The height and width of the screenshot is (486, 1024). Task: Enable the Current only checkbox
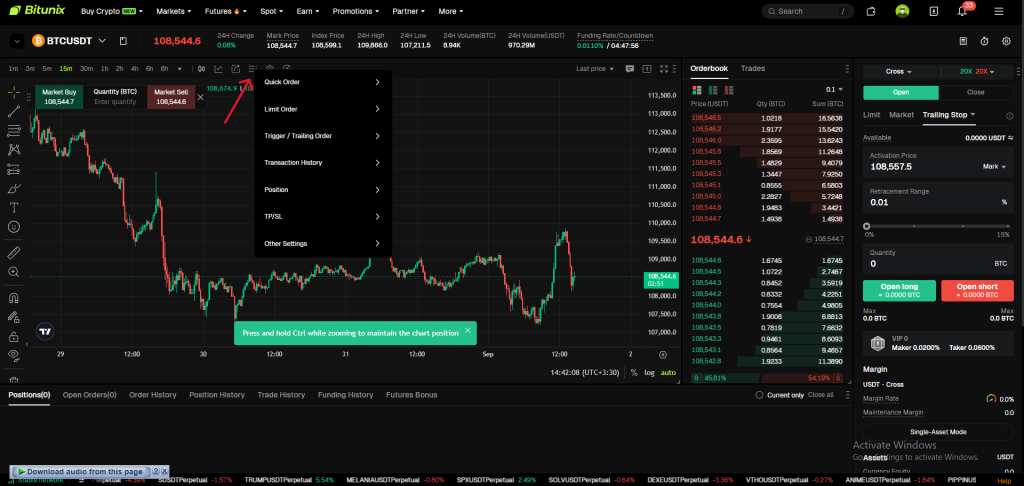tap(760, 395)
